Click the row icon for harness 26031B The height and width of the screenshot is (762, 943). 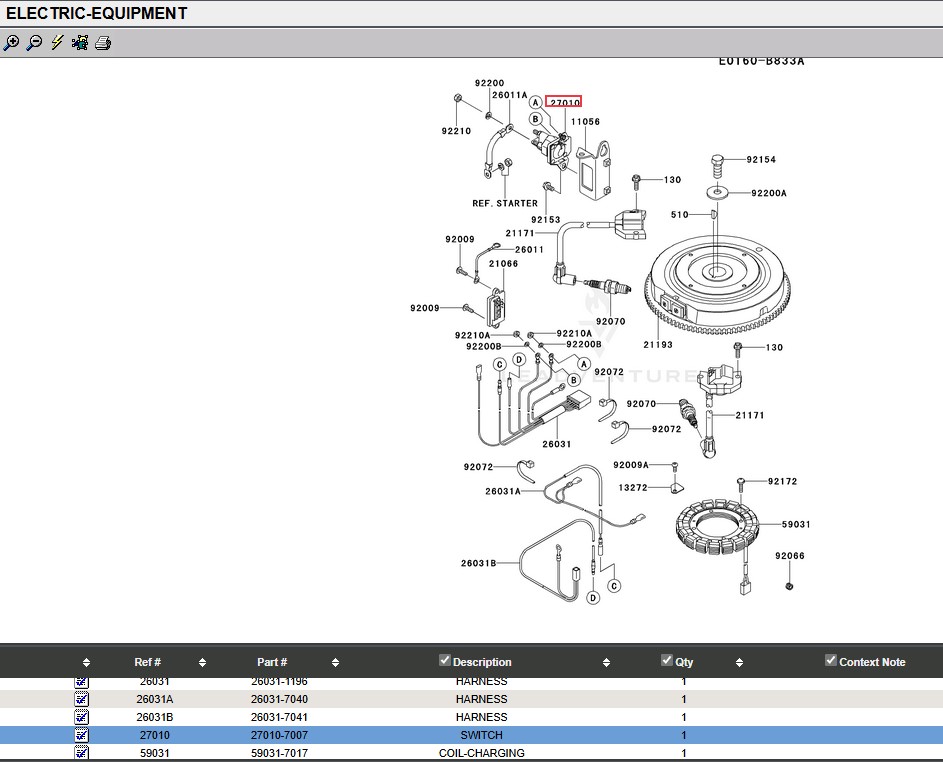coord(82,717)
